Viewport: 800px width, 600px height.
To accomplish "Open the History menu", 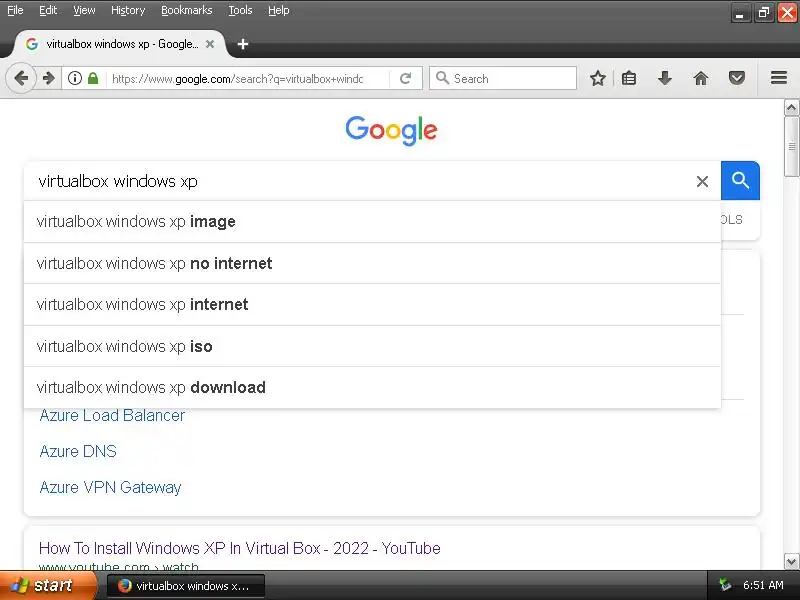I will (x=128, y=10).
